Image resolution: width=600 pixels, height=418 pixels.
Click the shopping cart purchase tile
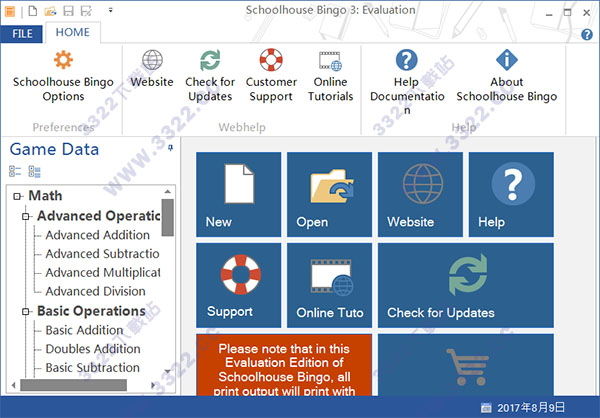click(x=466, y=364)
